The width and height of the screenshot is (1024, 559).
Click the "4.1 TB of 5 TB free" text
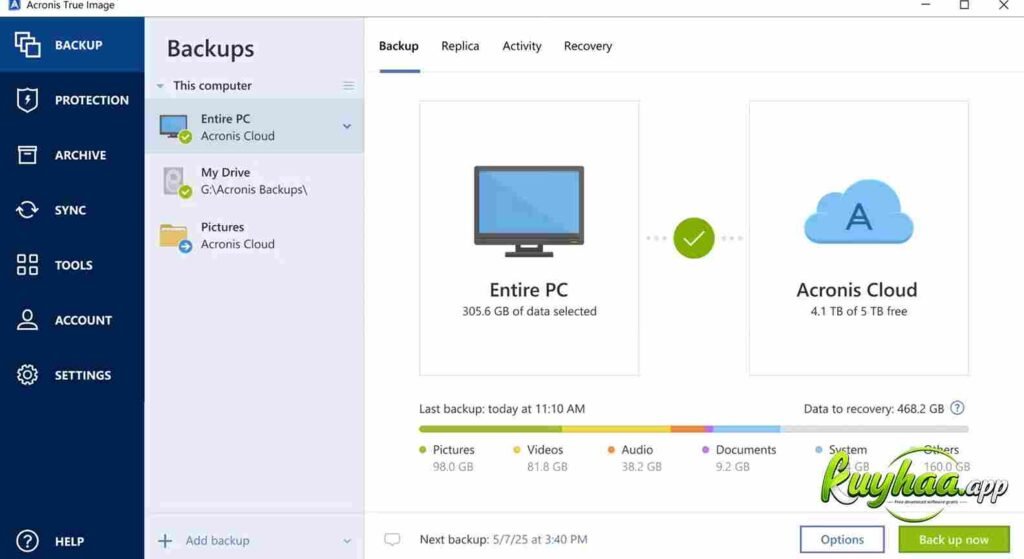[x=859, y=311]
